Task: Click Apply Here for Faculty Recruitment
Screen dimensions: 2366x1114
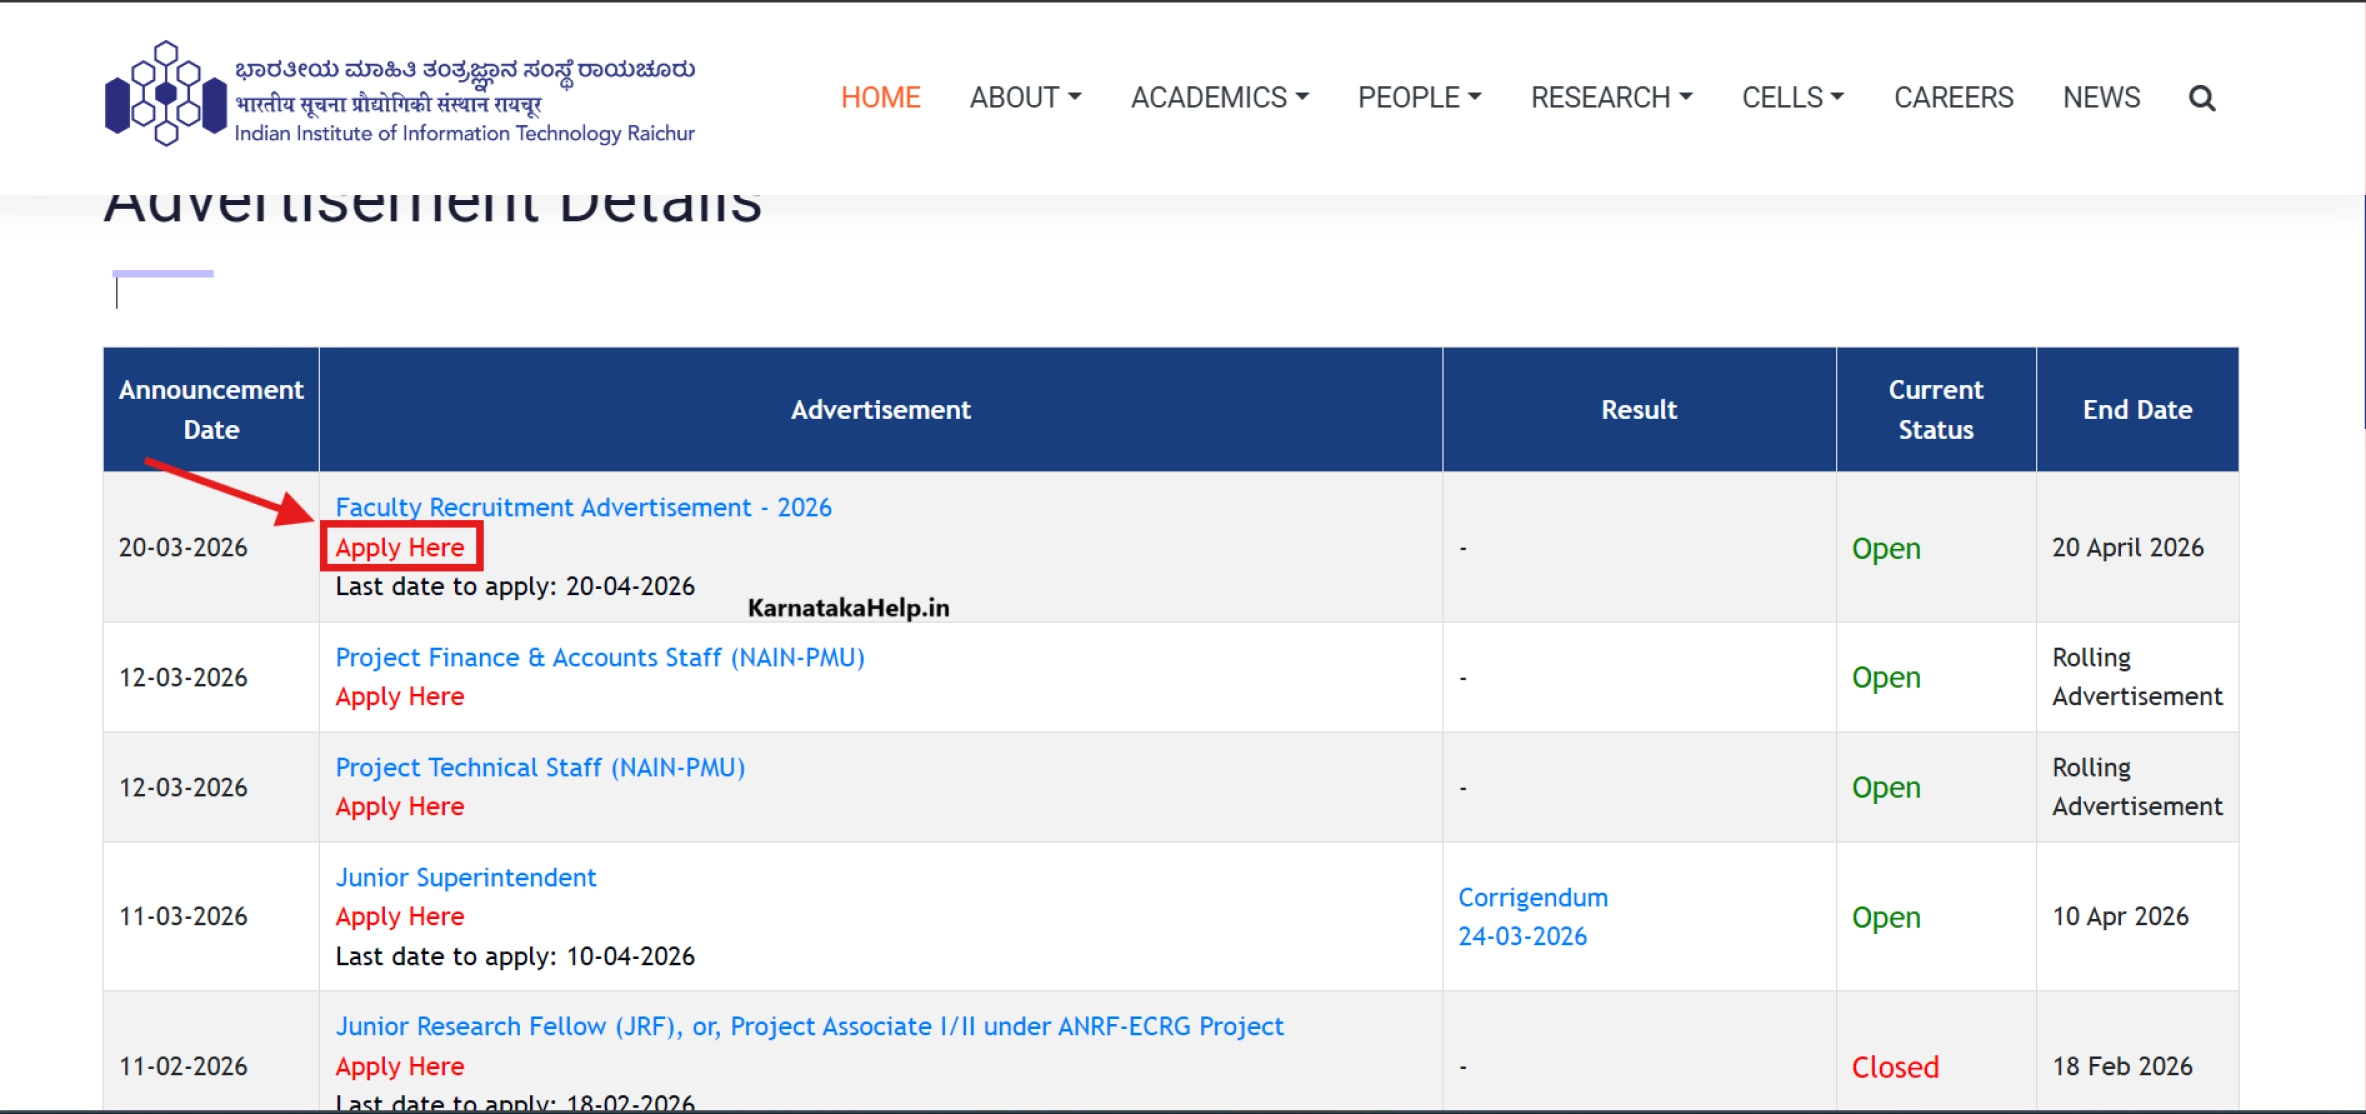Action: click(x=400, y=547)
